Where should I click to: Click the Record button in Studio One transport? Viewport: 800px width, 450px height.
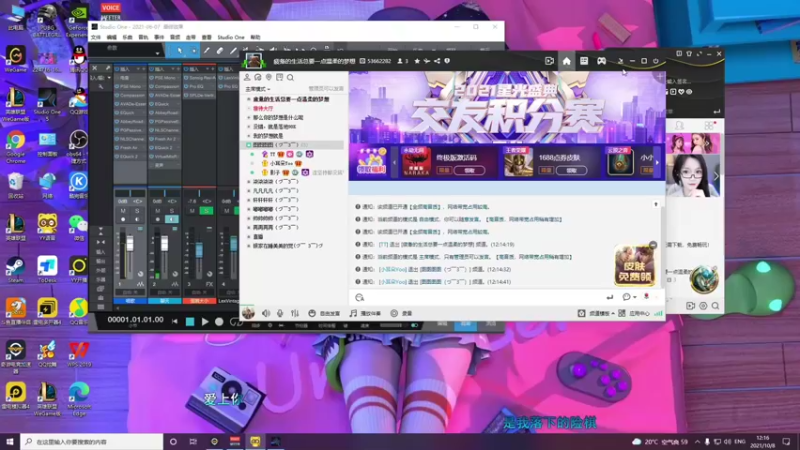(x=219, y=321)
